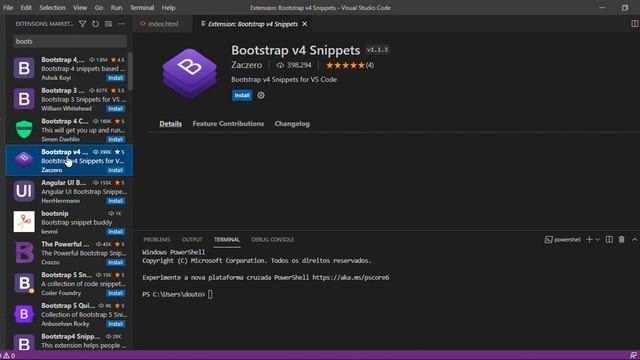
Task: Select the Feature Contributions tab
Action: click(x=228, y=124)
